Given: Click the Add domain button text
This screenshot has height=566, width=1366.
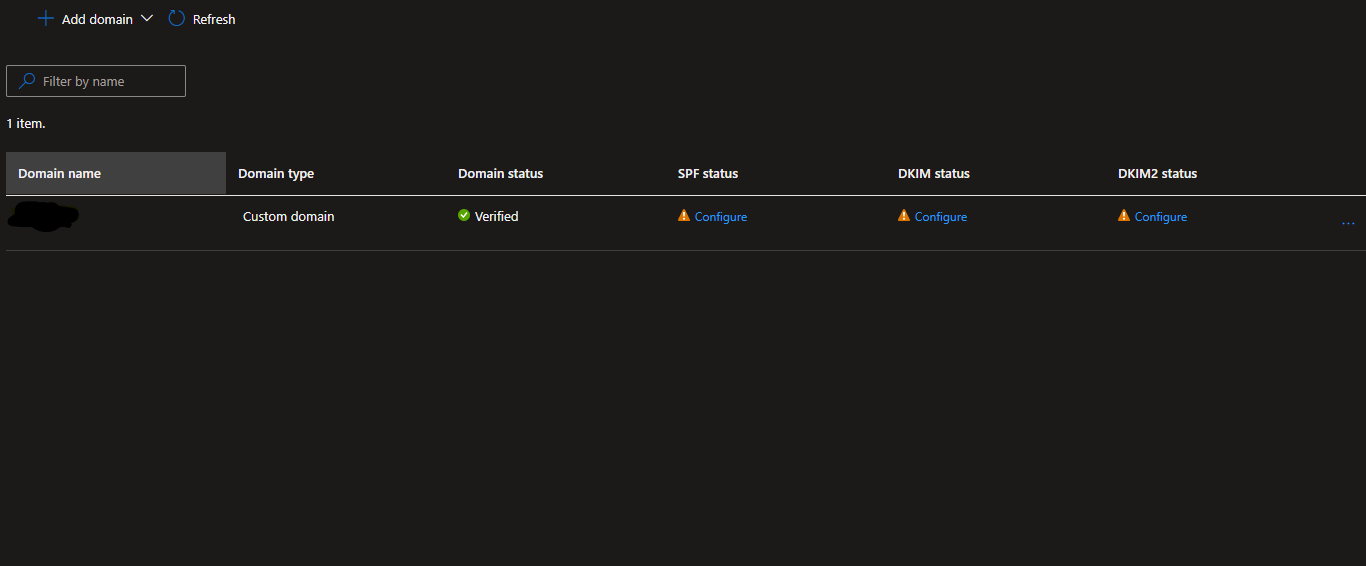Looking at the screenshot, I should (x=97, y=19).
